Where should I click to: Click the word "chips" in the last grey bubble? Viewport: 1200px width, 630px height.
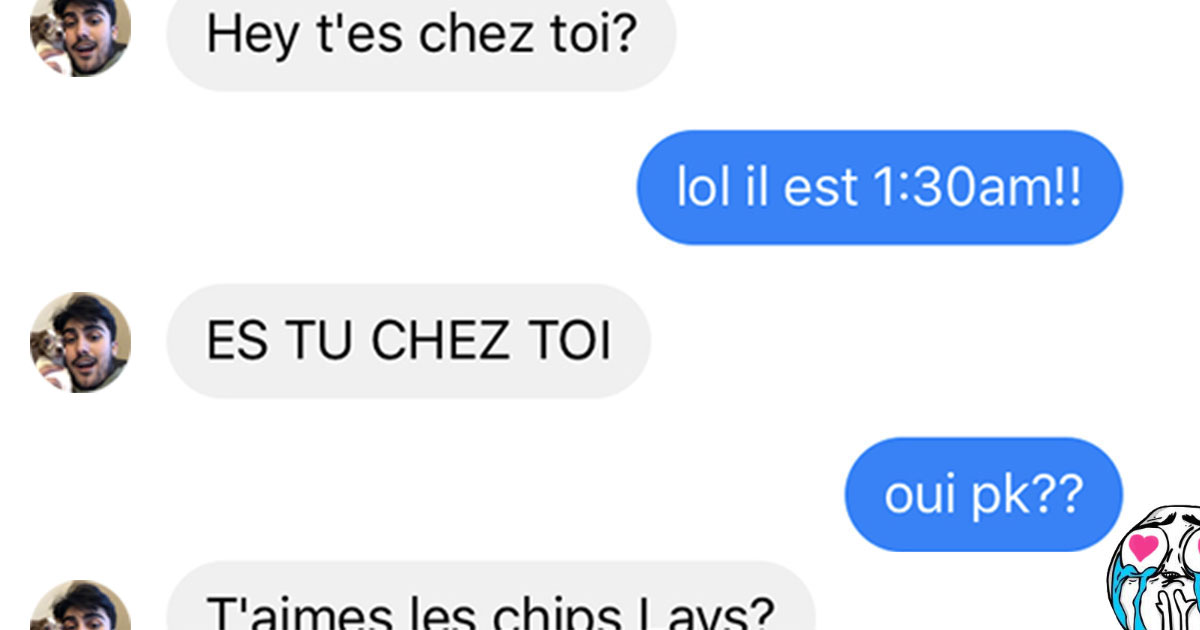(x=568, y=612)
